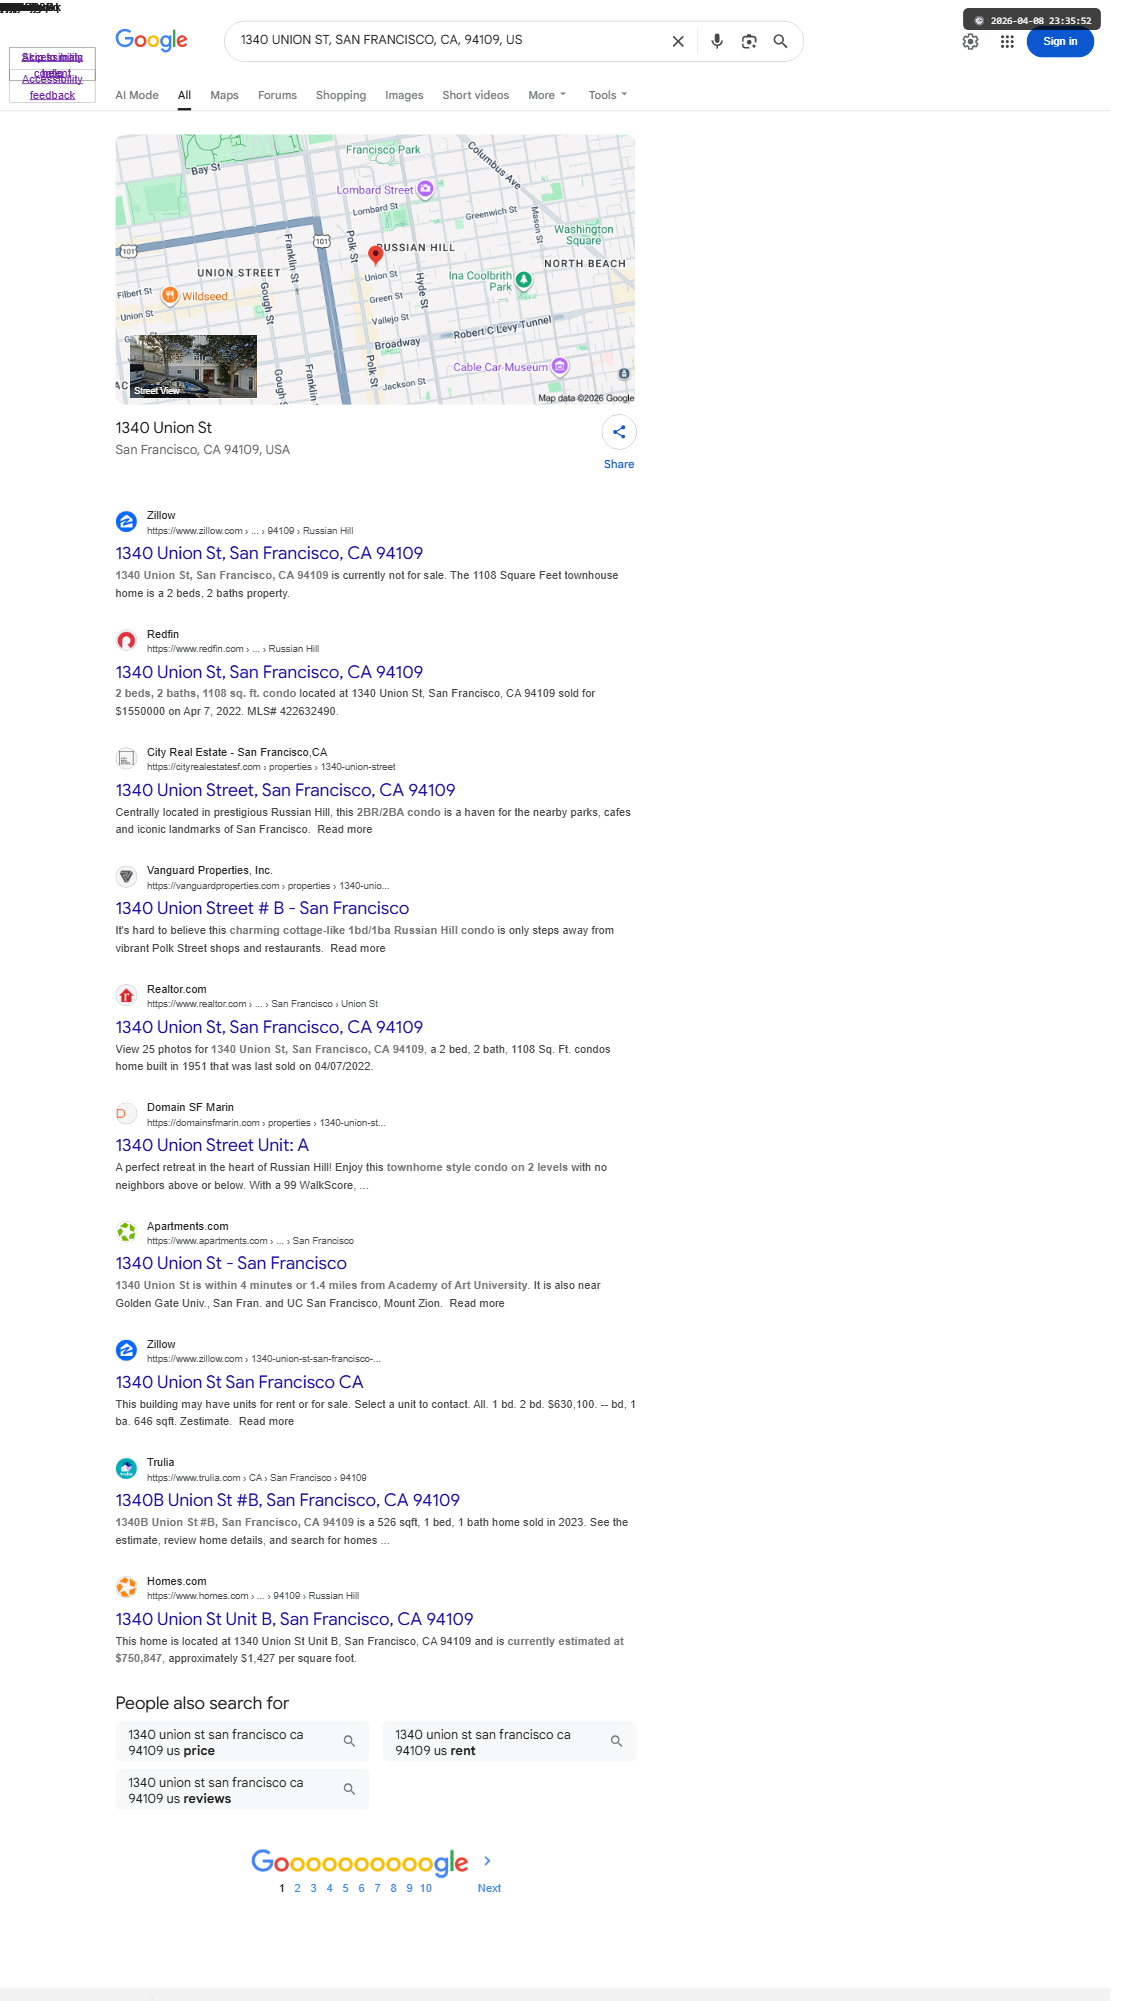Open quick settings gear icon
Screen dimensions: 1124x2001
(x=971, y=42)
